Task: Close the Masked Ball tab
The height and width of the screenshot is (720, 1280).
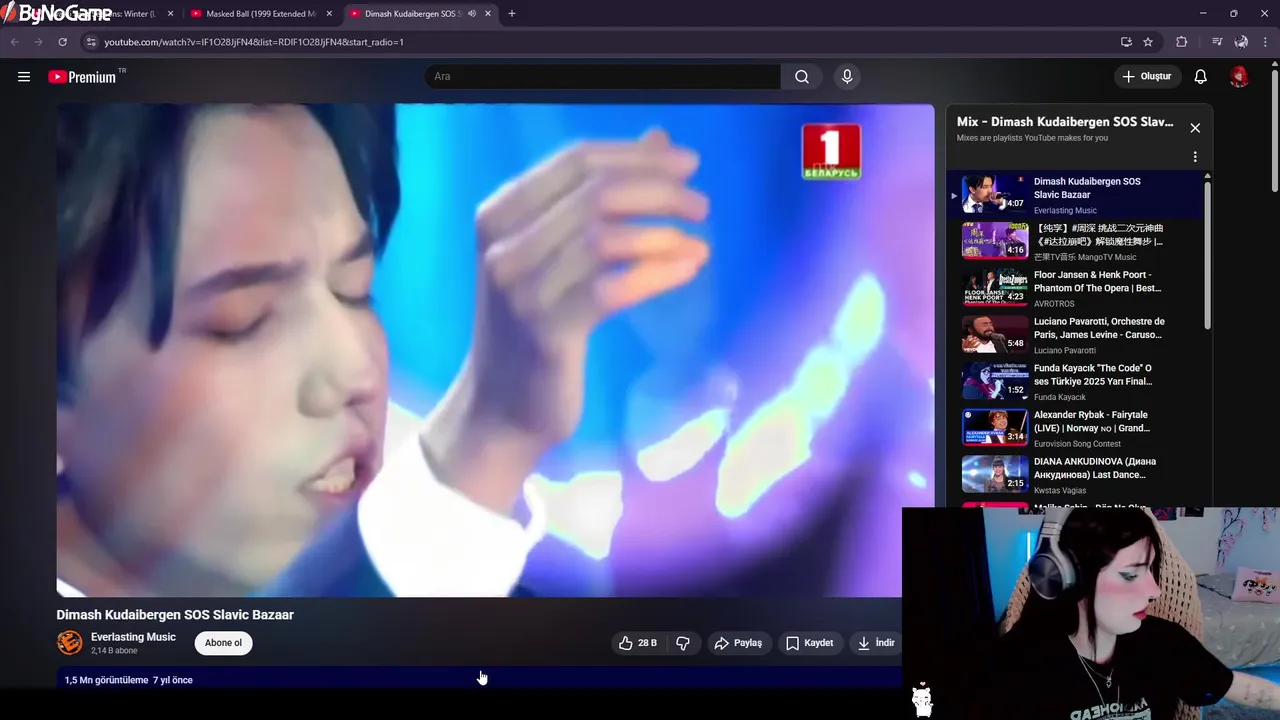Action: click(x=329, y=14)
